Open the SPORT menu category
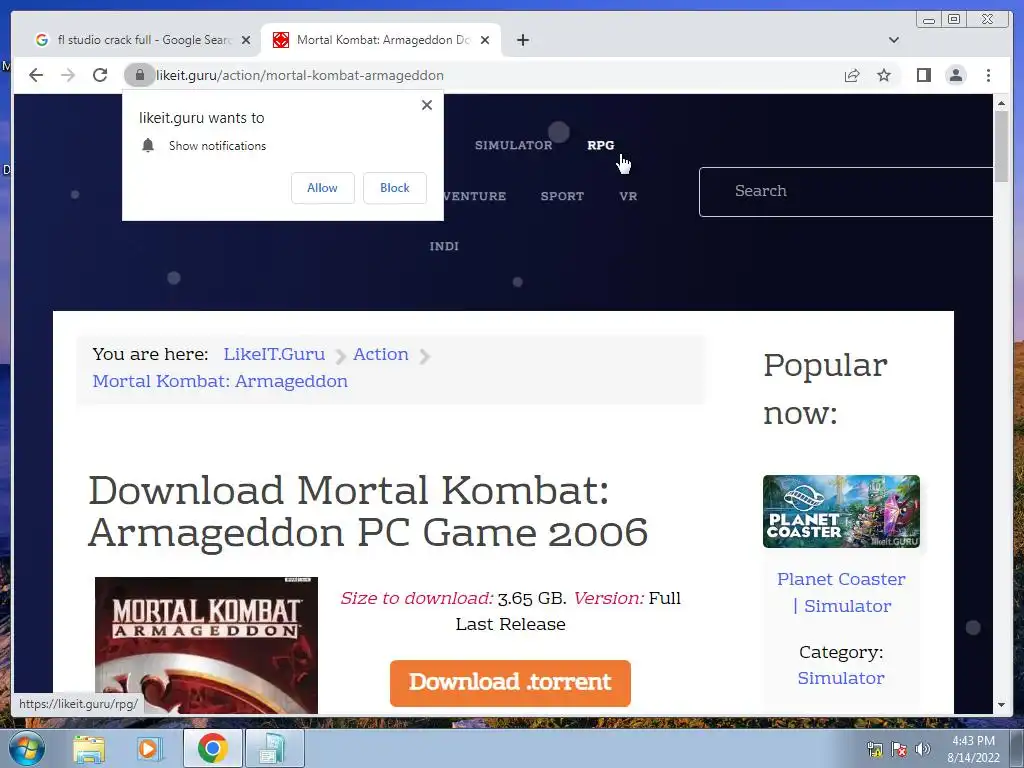This screenshot has height=768, width=1024. [x=562, y=196]
